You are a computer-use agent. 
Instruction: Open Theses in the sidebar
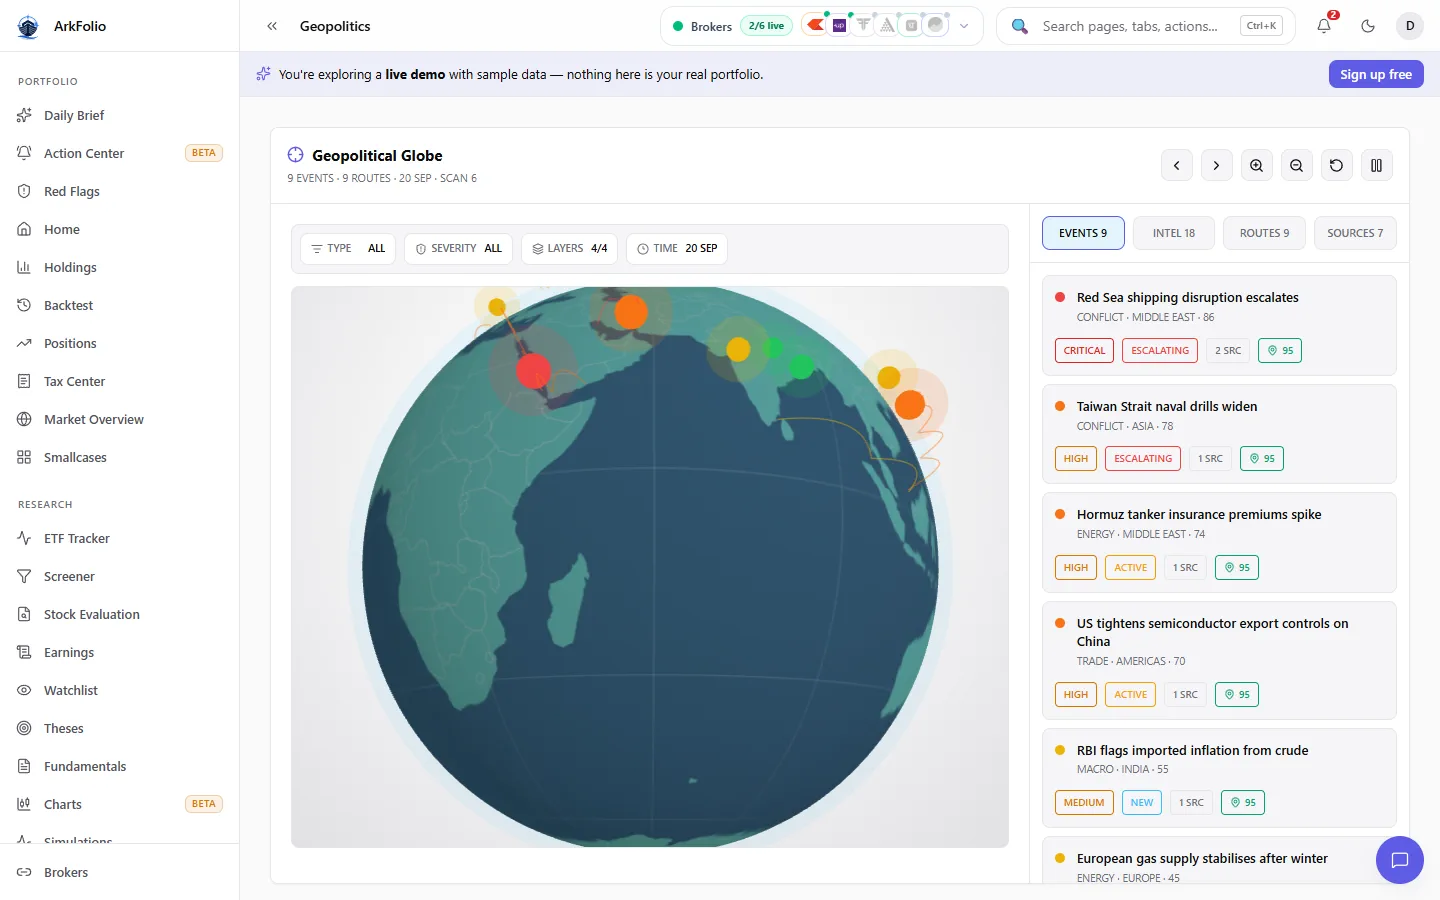point(120,728)
